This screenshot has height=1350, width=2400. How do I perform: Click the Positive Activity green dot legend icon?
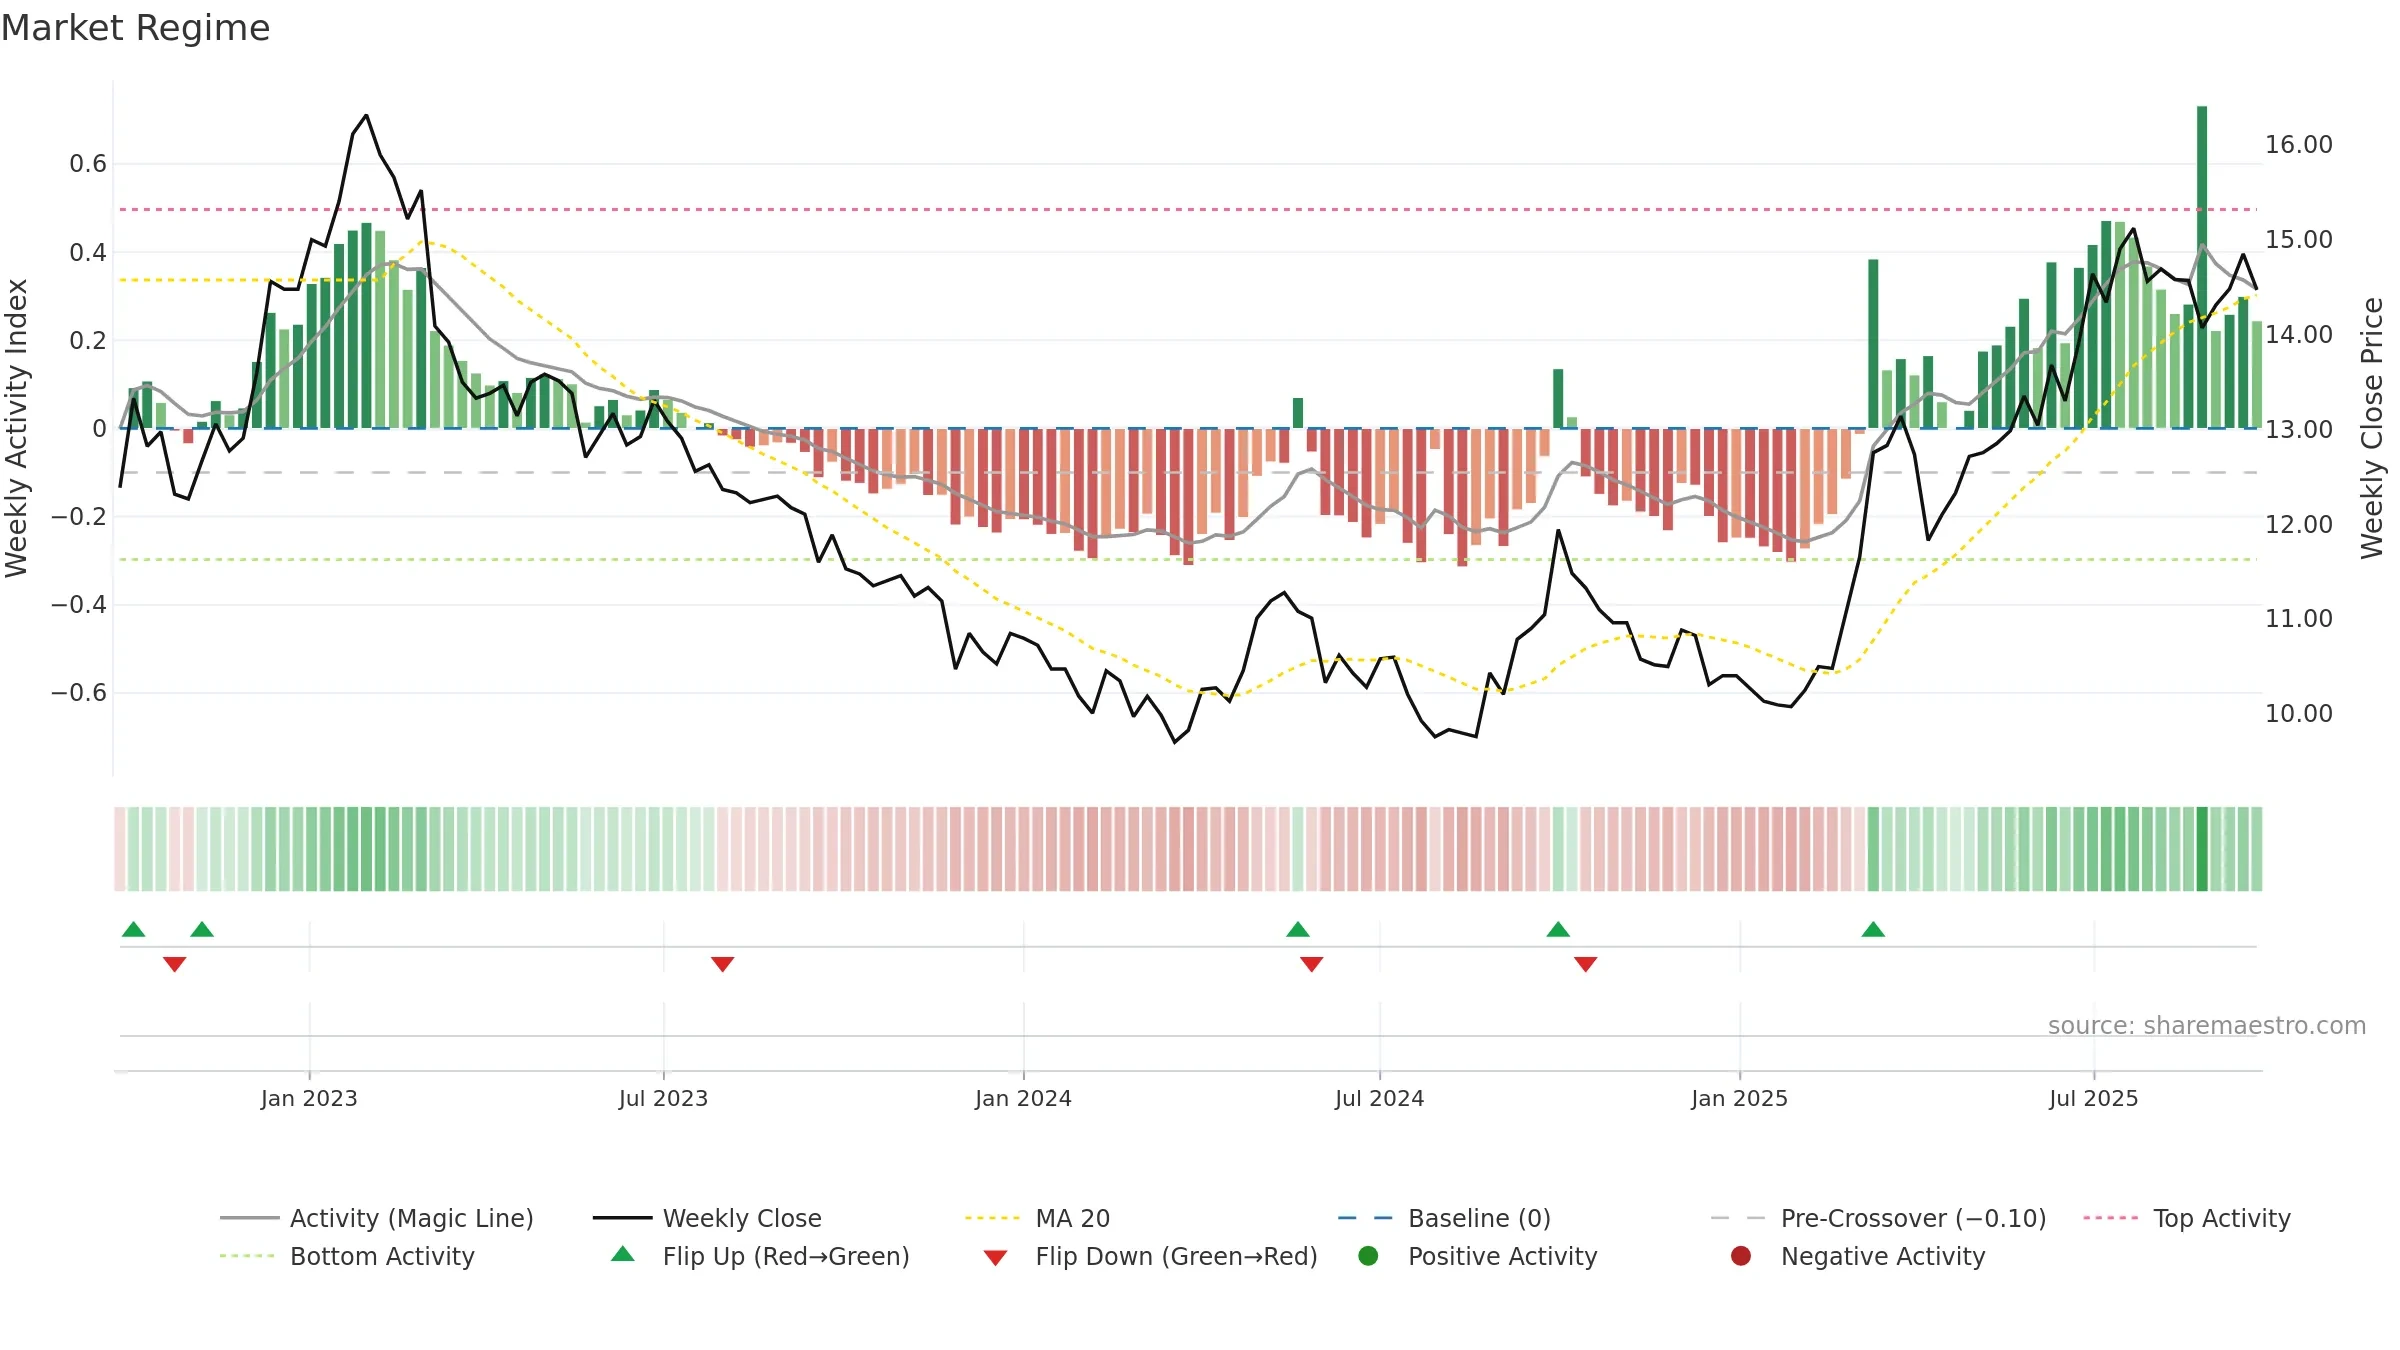1368,1255
